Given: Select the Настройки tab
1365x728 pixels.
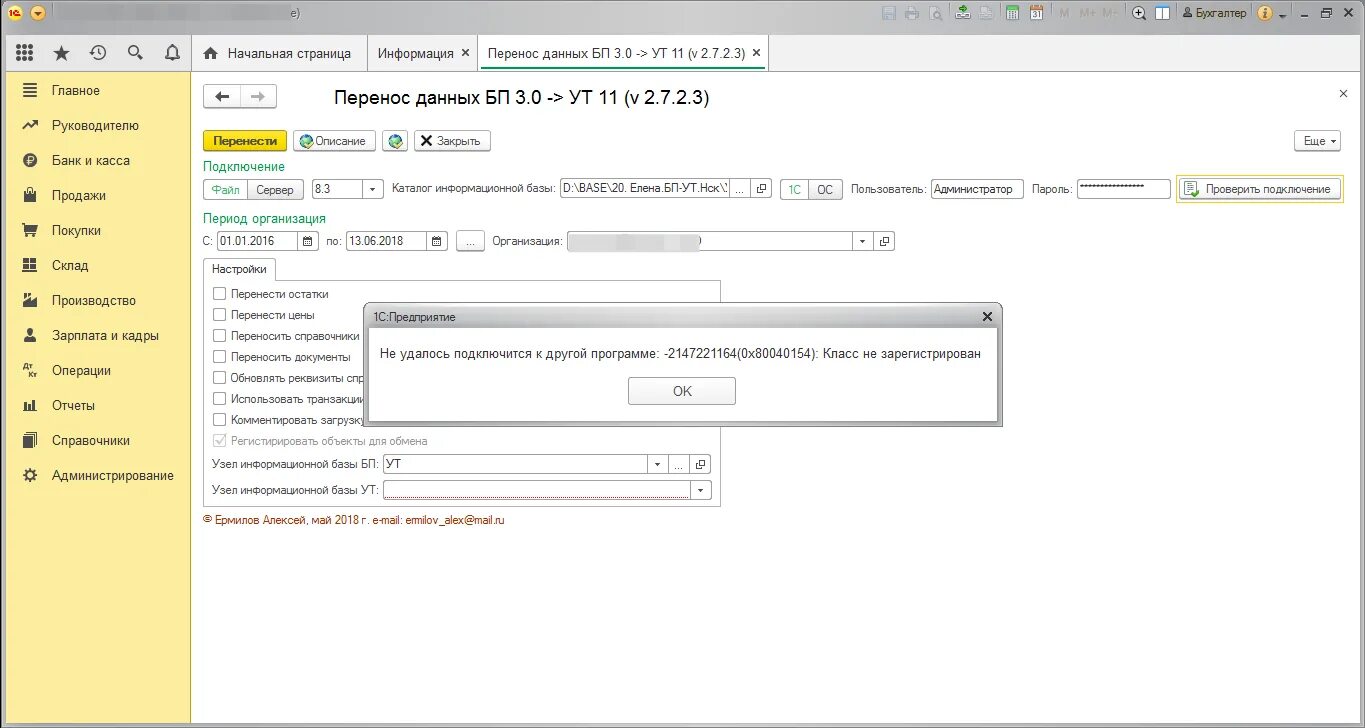Looking at the screenshot, I should pyautogui.click(x=239, y=269).
